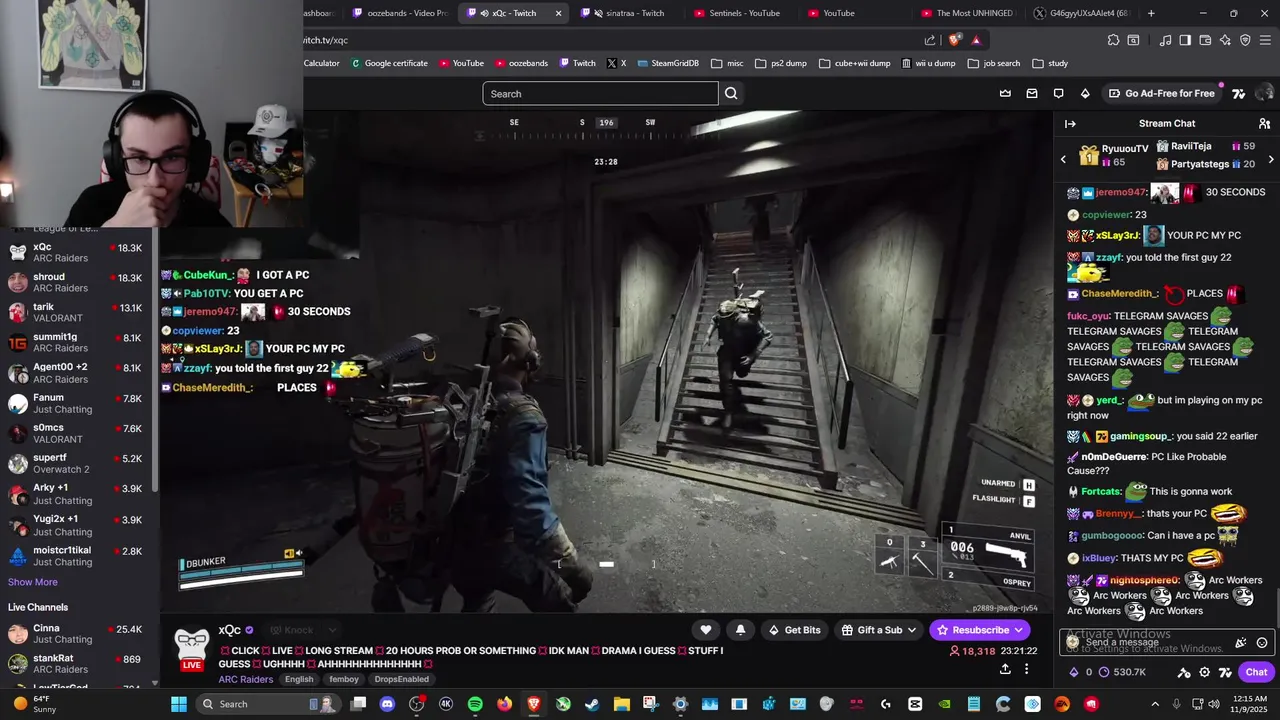Toggle the browser sidebar panel icon
The height and width of the screenshot is (720, 1280).
[1185, 40]
